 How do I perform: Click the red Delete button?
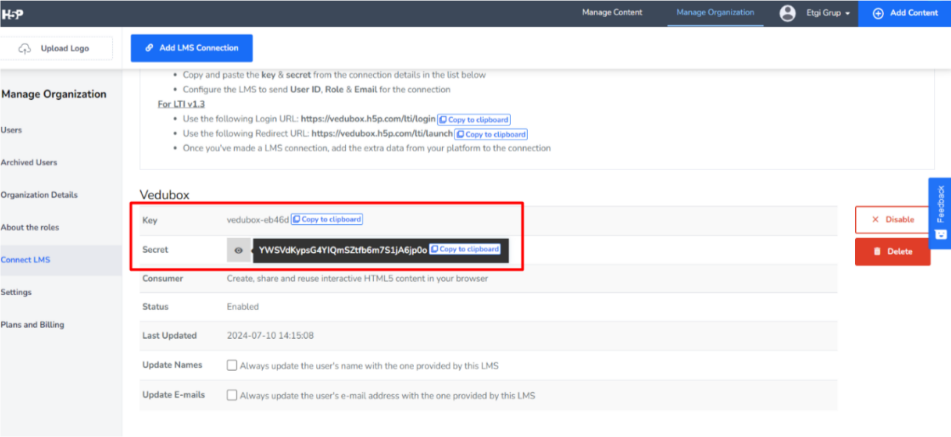pyautogui.click(x=893, y=252)
